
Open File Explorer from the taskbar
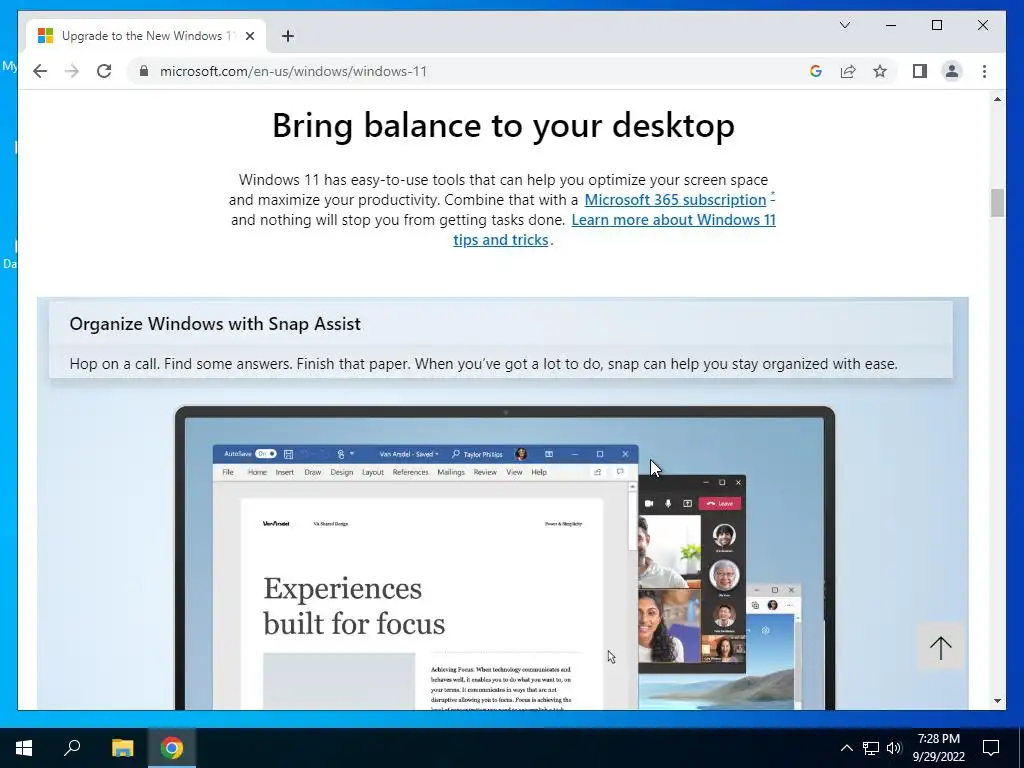[x=122, y=748]
